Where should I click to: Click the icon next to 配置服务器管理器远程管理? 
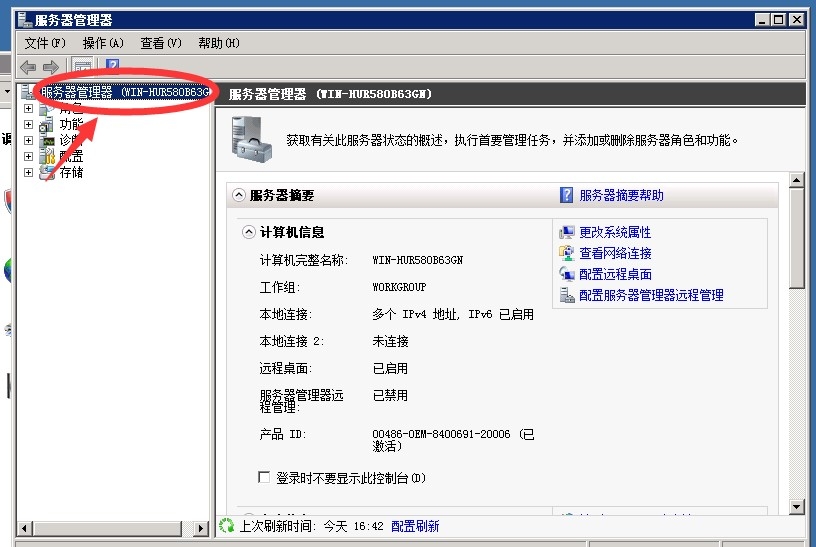[567, 295]
